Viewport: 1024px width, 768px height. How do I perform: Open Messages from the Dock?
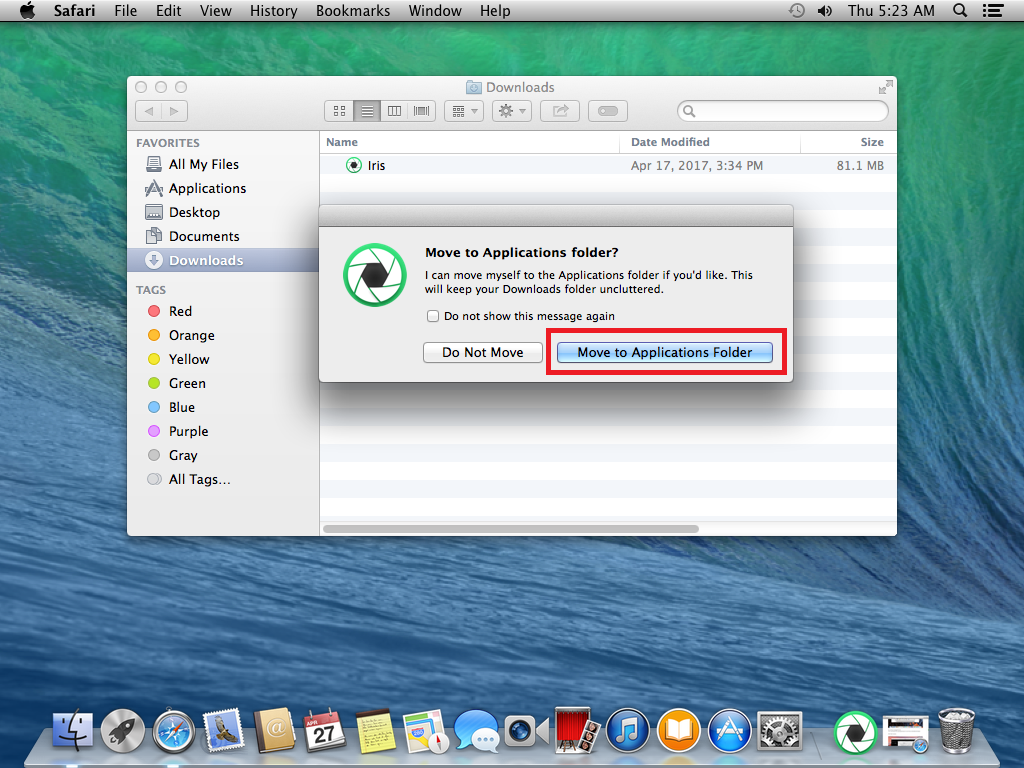[477, 730]
